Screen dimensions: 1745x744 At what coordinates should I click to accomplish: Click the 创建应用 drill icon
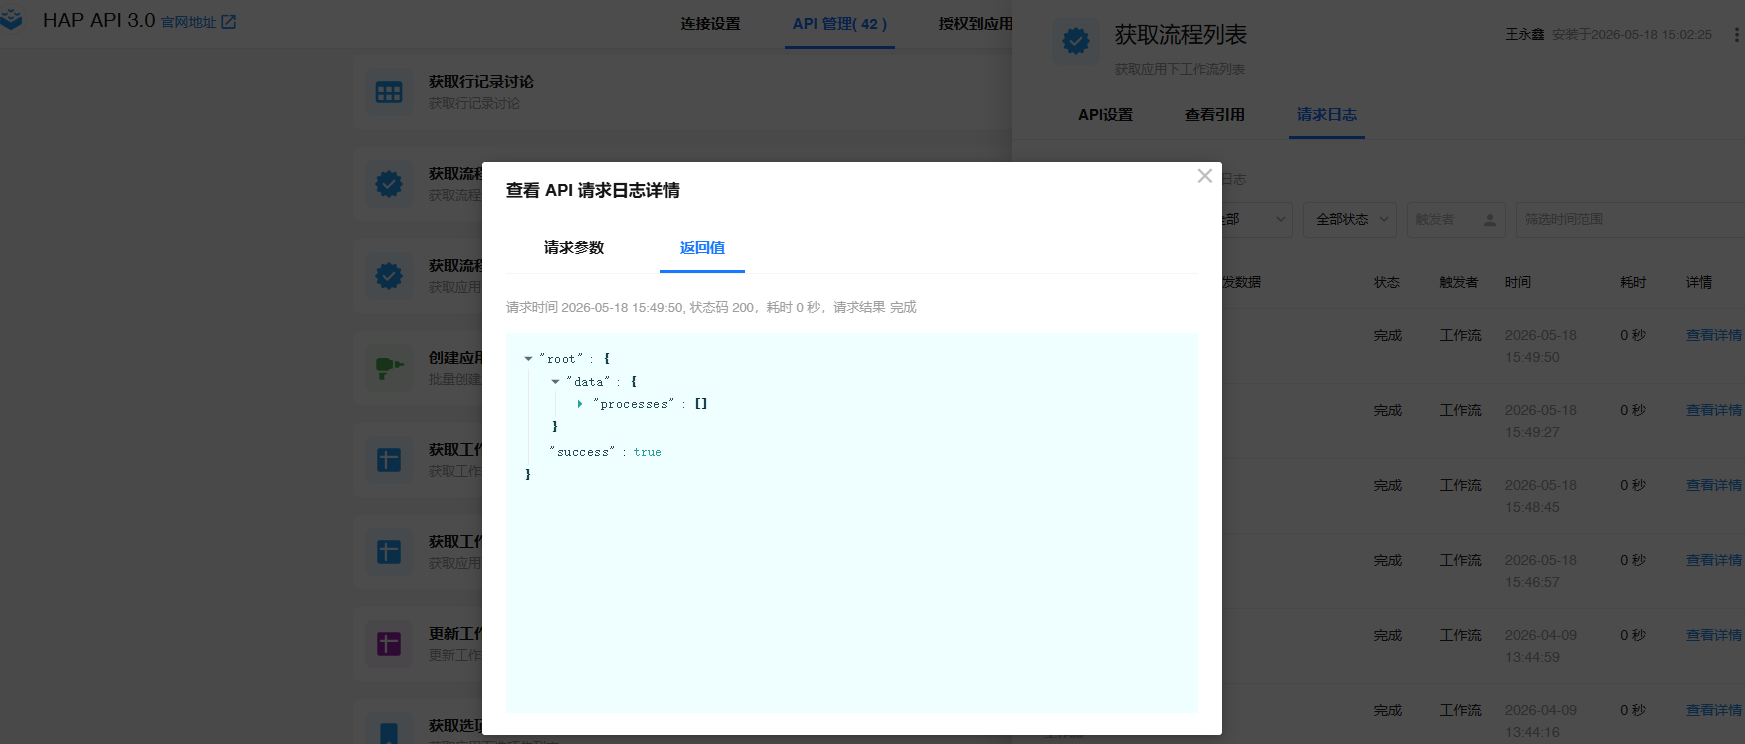coord(389,368)
